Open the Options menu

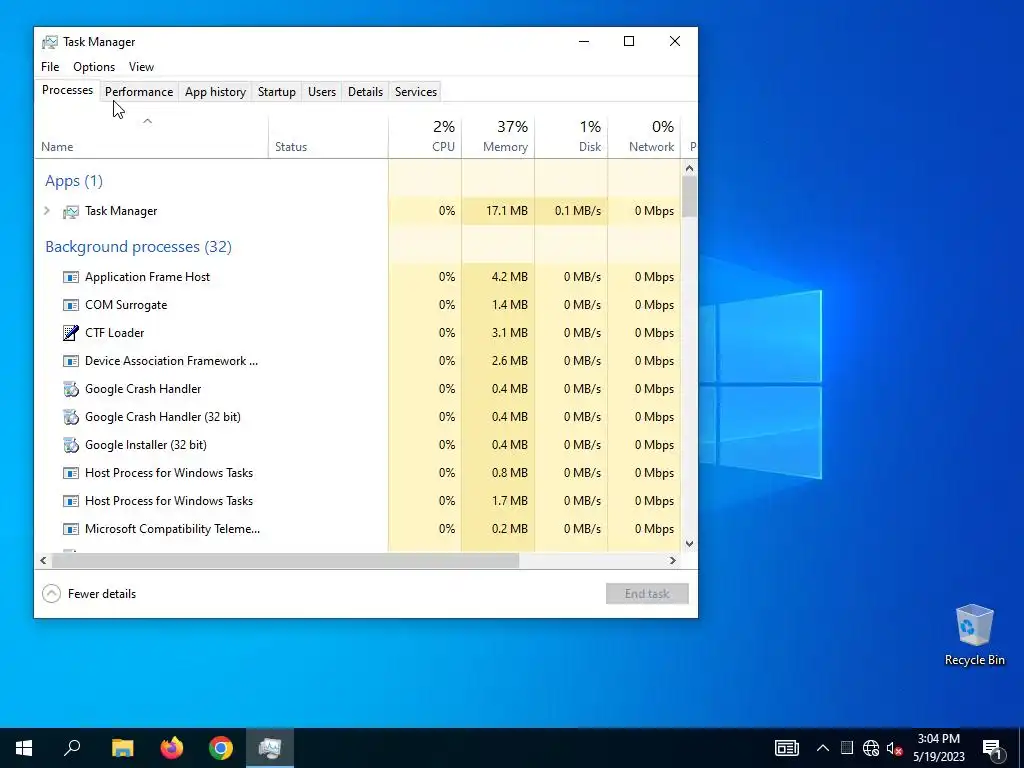pos(94,67)
